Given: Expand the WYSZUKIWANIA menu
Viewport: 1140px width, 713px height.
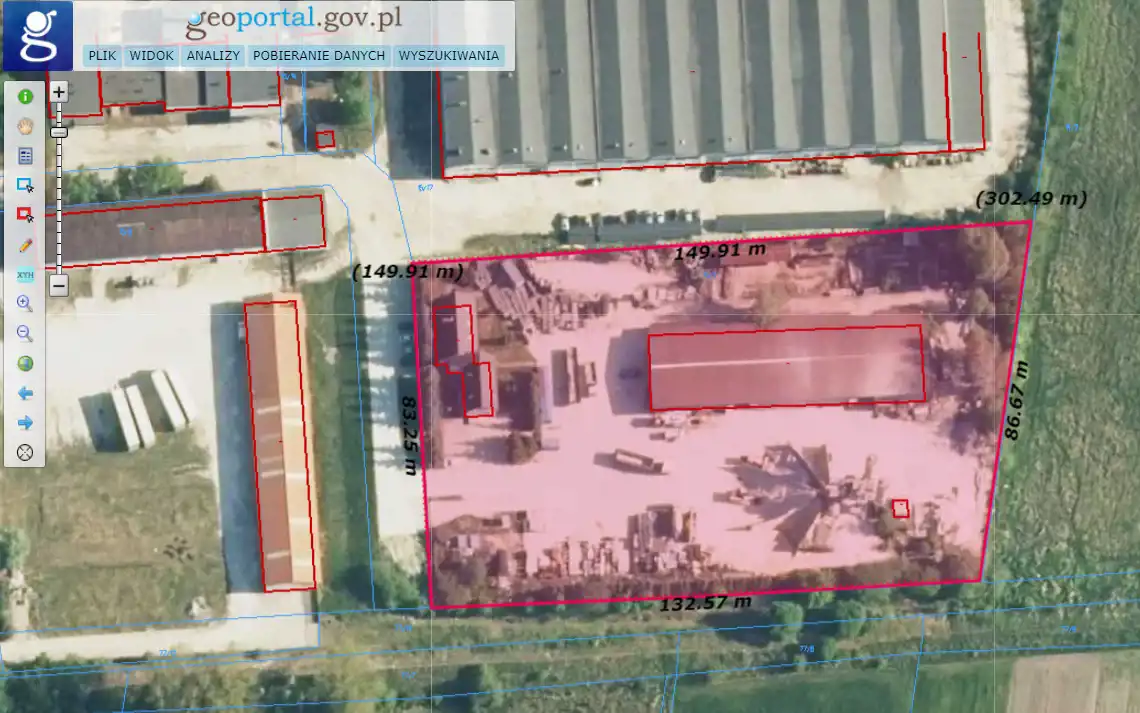Looking at the screenshot, I should pos(448,56).
